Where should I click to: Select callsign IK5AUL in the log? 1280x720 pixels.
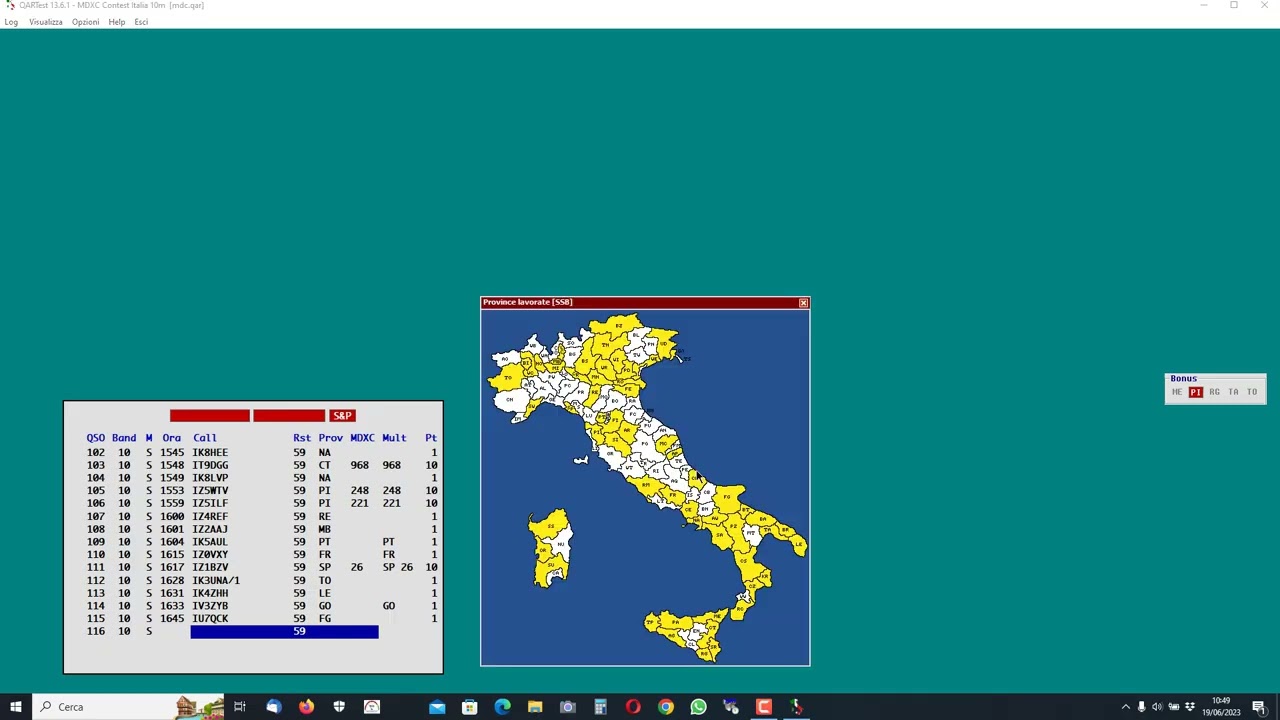click(210, 542)
